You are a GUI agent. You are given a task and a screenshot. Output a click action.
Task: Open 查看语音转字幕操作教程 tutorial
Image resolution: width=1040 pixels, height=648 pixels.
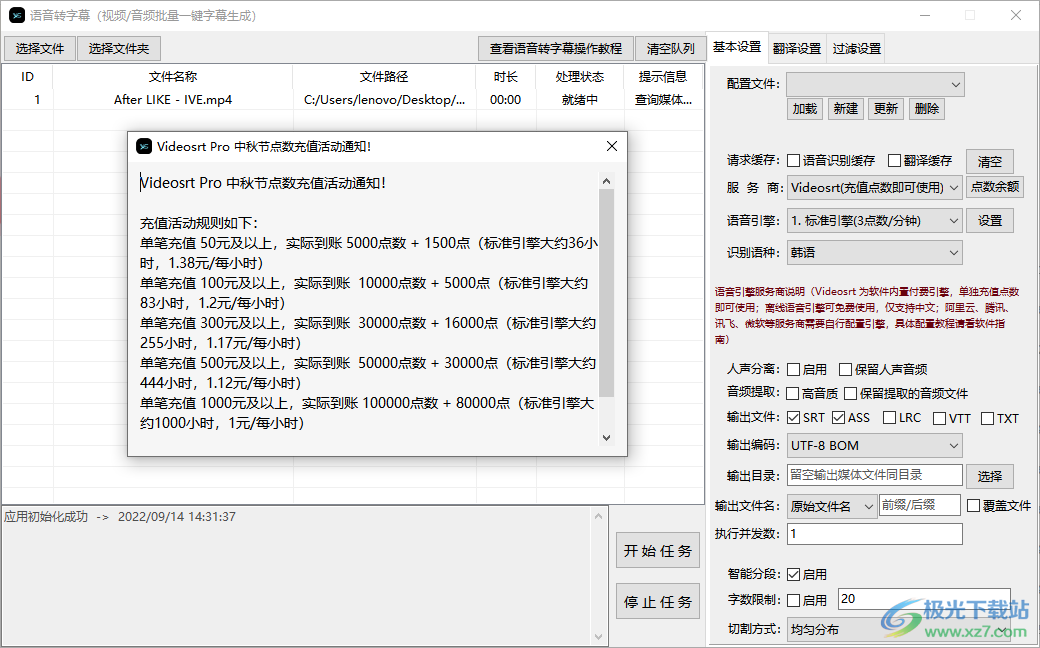pyautogui.click(x=556, y=48)
